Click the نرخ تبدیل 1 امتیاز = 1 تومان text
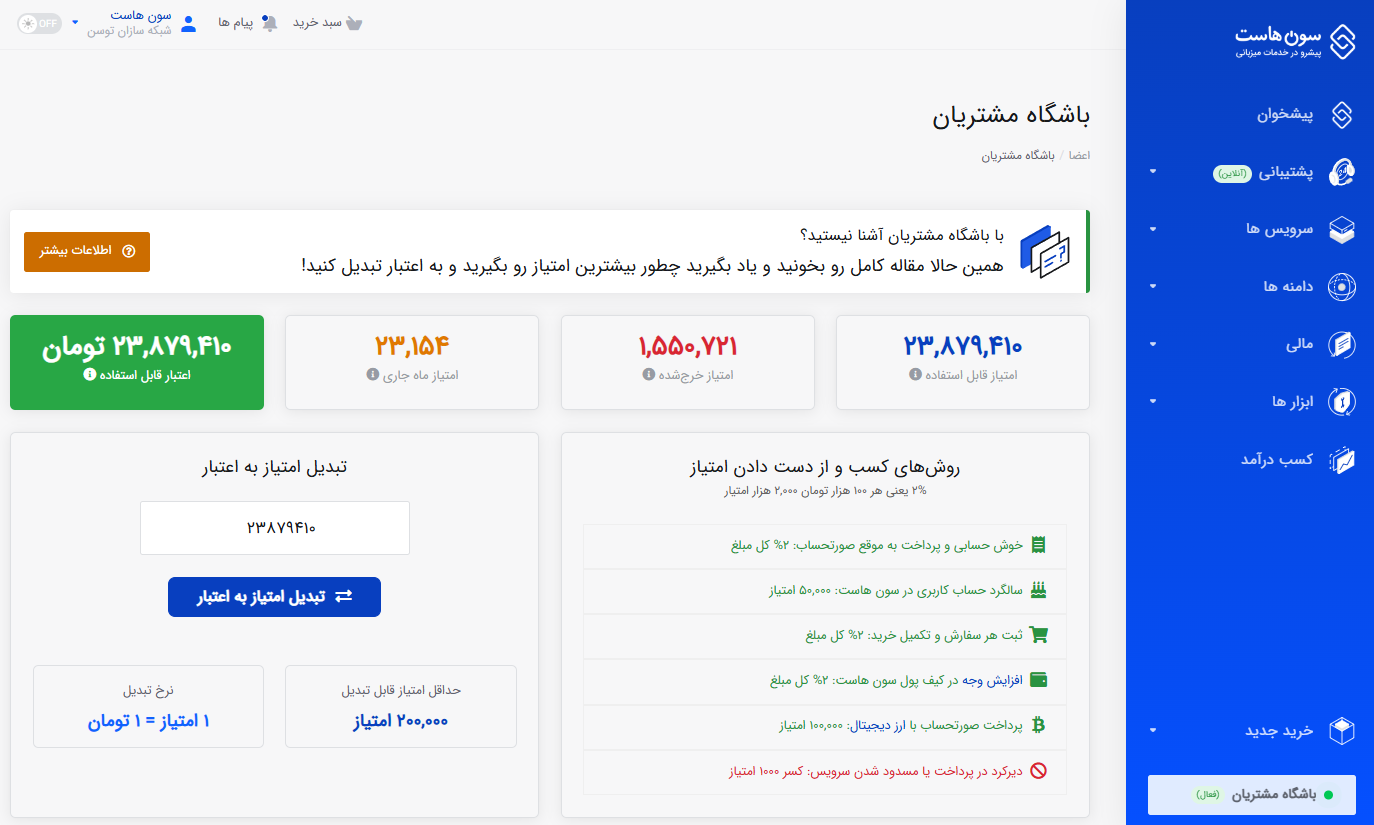The width and height of the screenshot is (1374, 825). click(149, 721)
